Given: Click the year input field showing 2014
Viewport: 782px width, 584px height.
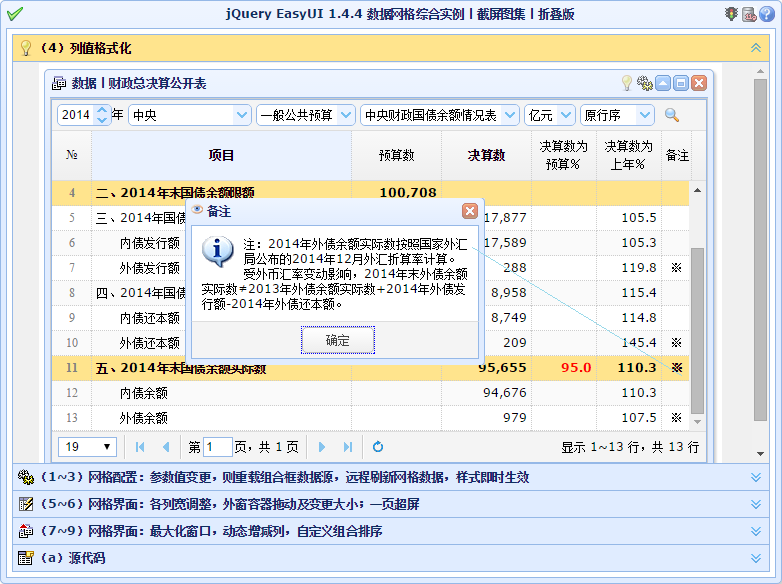Looking at the screenshot, I should pos(77,115).
